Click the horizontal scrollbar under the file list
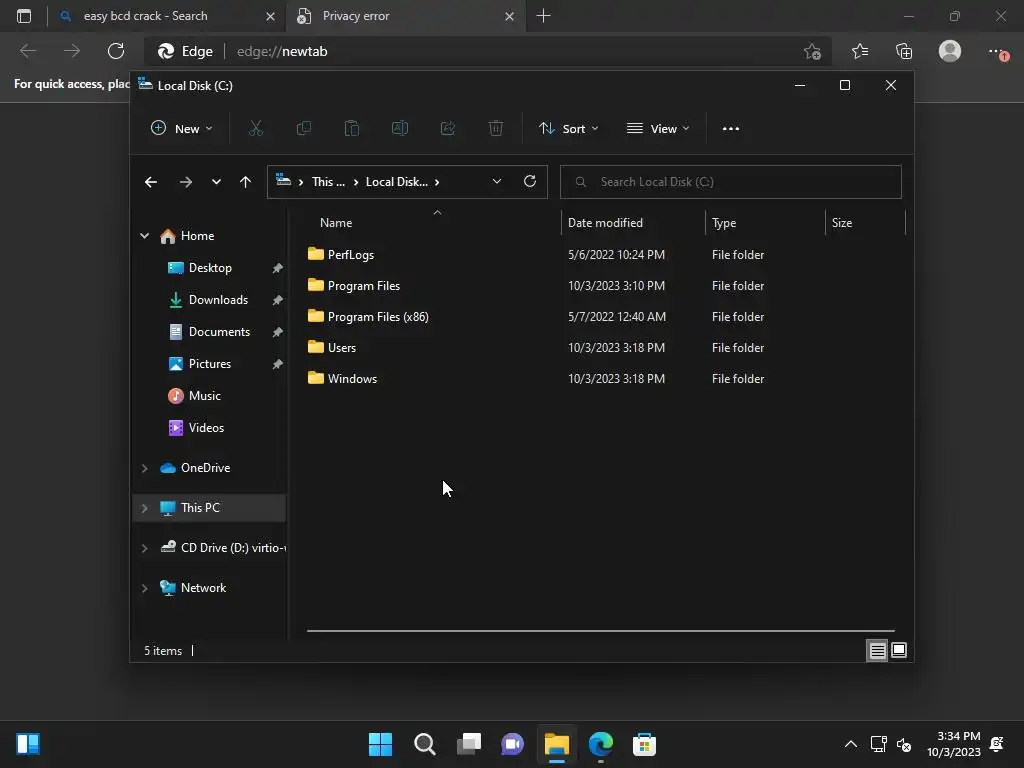The width and height of the screenshot is (1024, 768). click(601, 631)
